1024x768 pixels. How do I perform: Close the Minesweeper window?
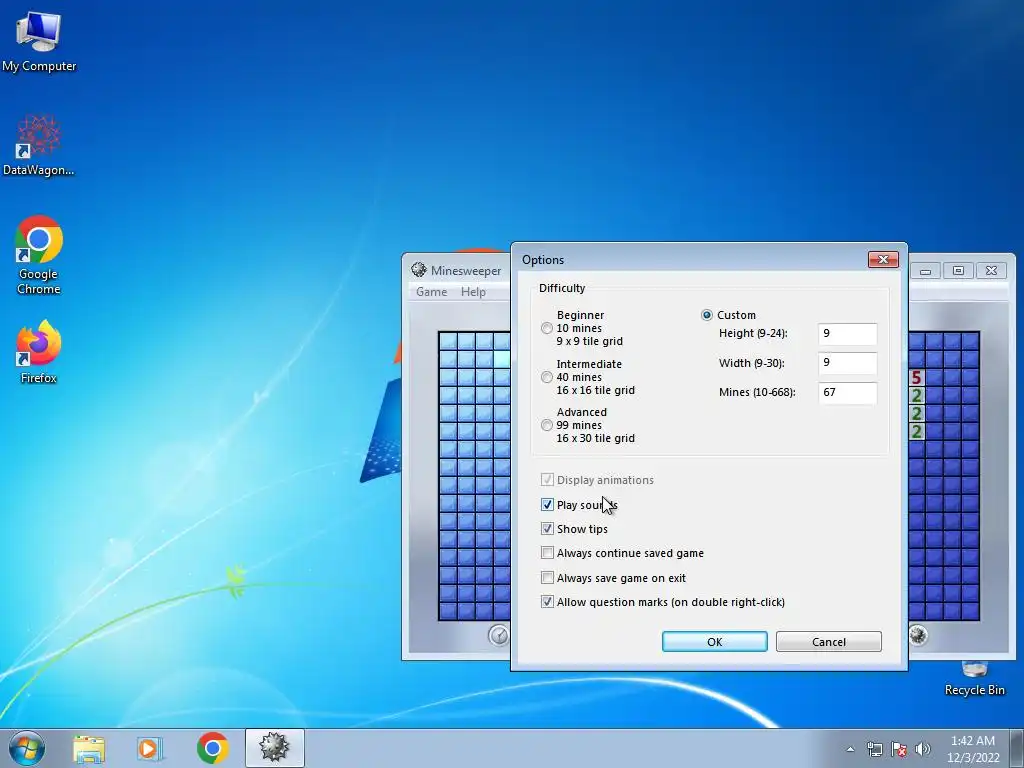(x=991, y=270)
